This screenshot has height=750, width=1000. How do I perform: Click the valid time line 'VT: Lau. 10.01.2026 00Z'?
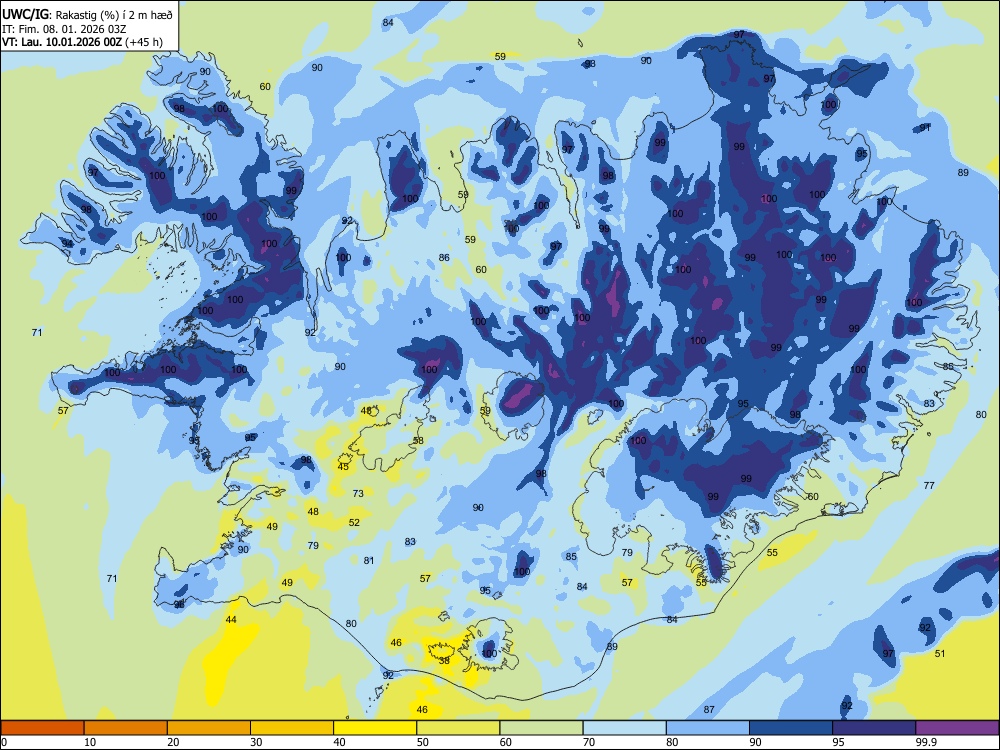click(x=62, y=42)
